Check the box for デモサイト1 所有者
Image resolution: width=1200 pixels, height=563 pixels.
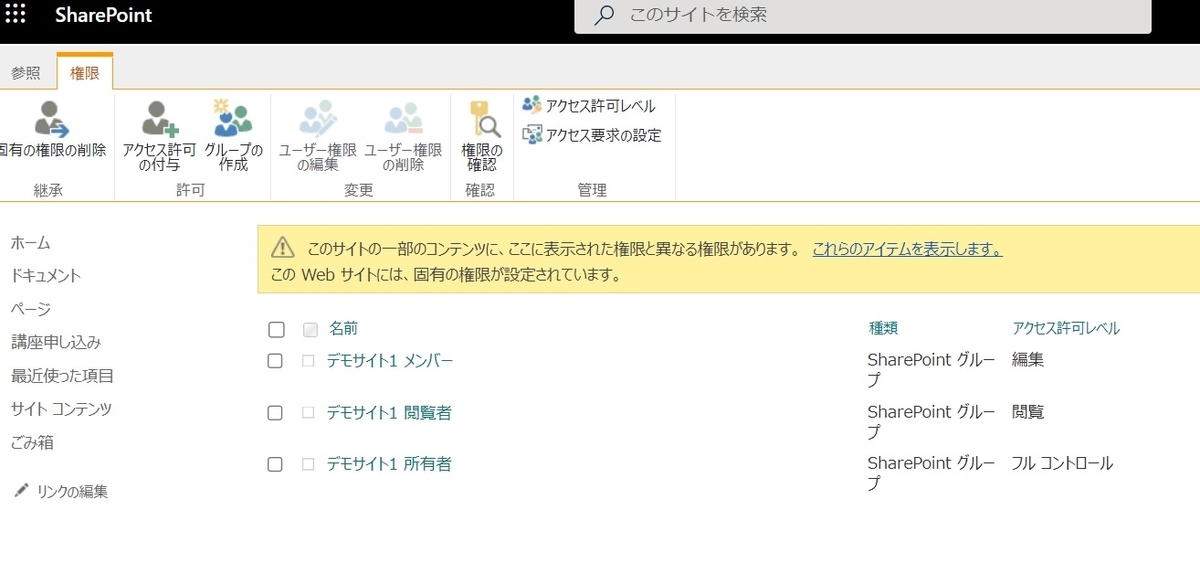click(x=276, y=464)
